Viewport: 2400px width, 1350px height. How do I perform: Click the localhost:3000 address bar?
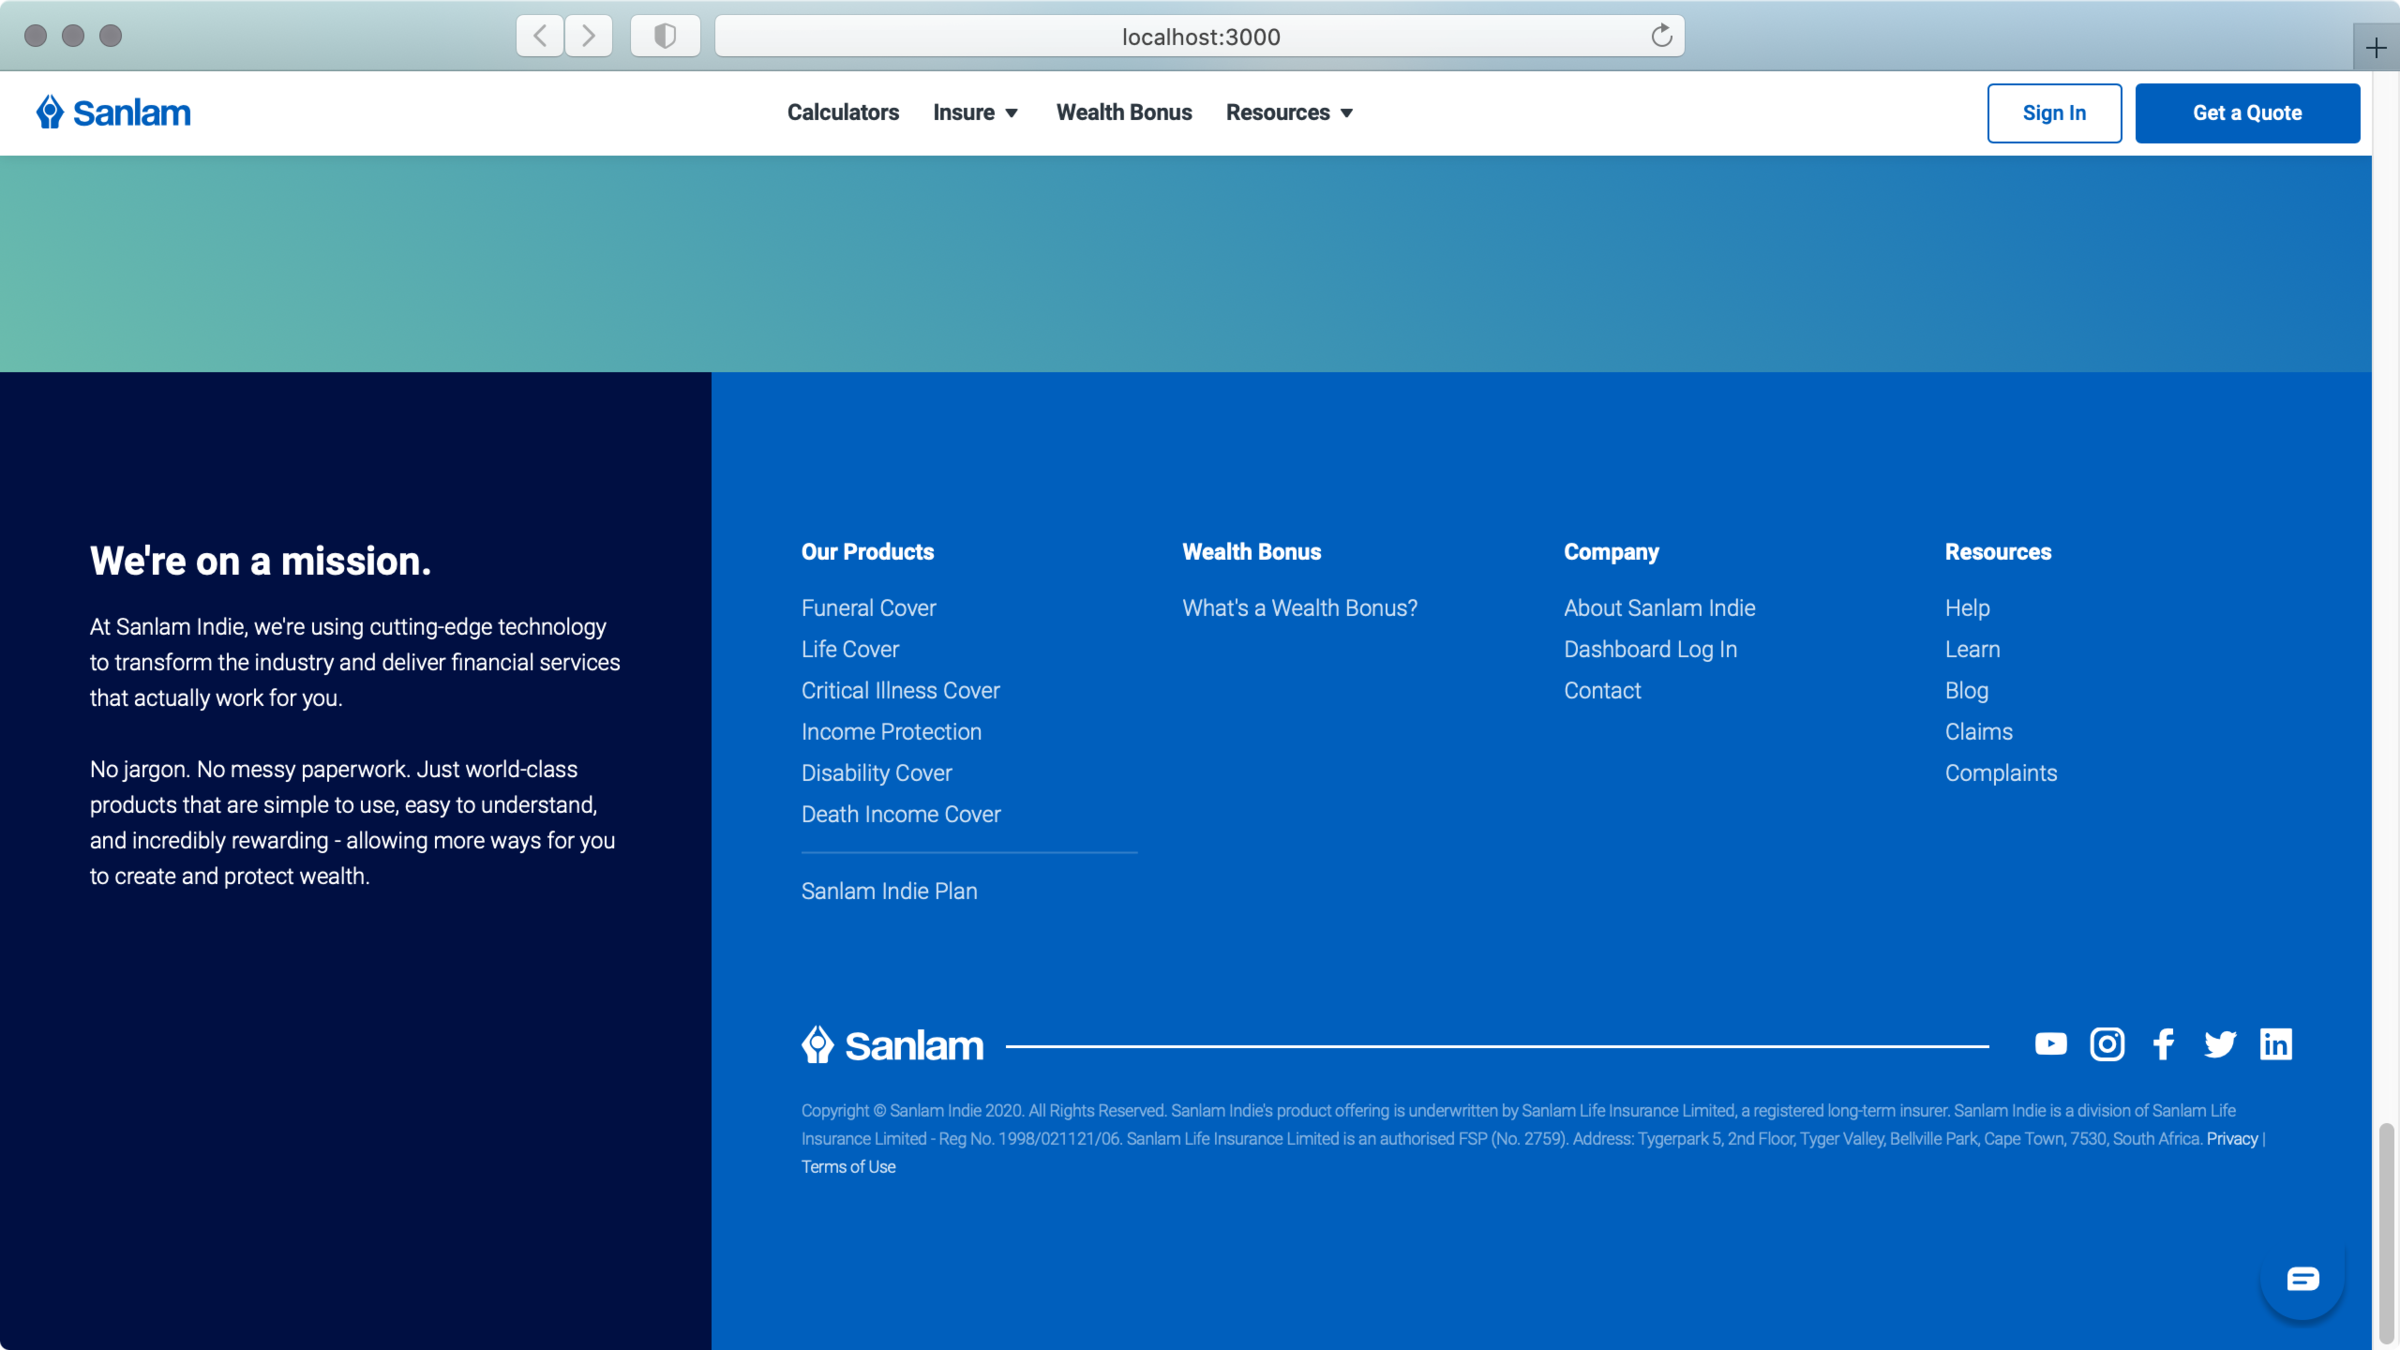1199,37
